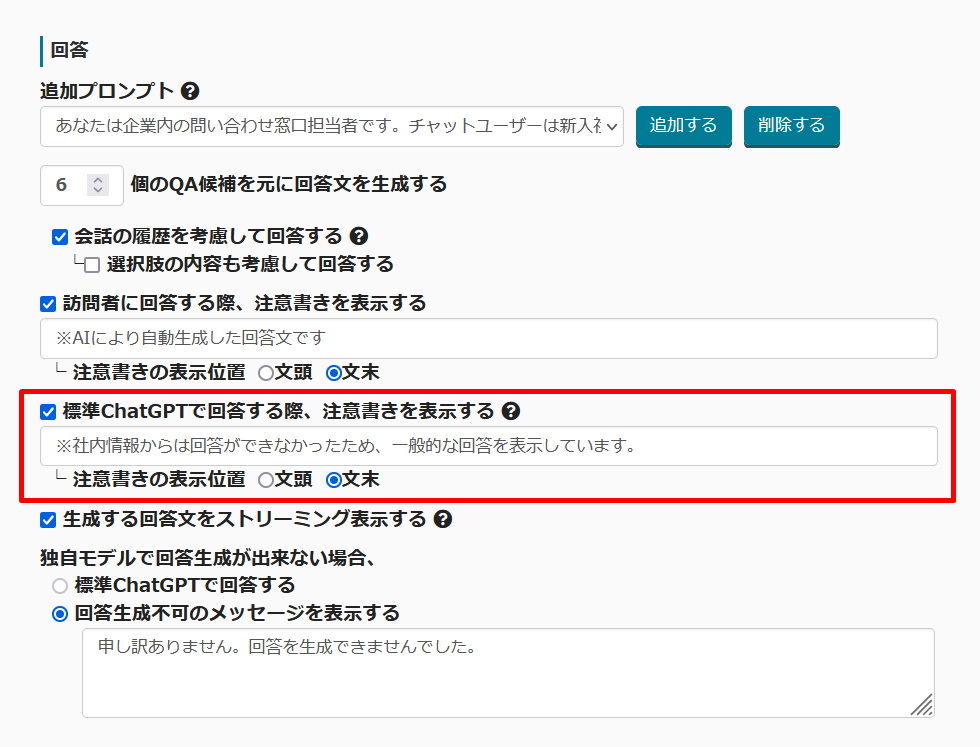Click the QA候補 number stepper arrows

[x=97, y=185]
